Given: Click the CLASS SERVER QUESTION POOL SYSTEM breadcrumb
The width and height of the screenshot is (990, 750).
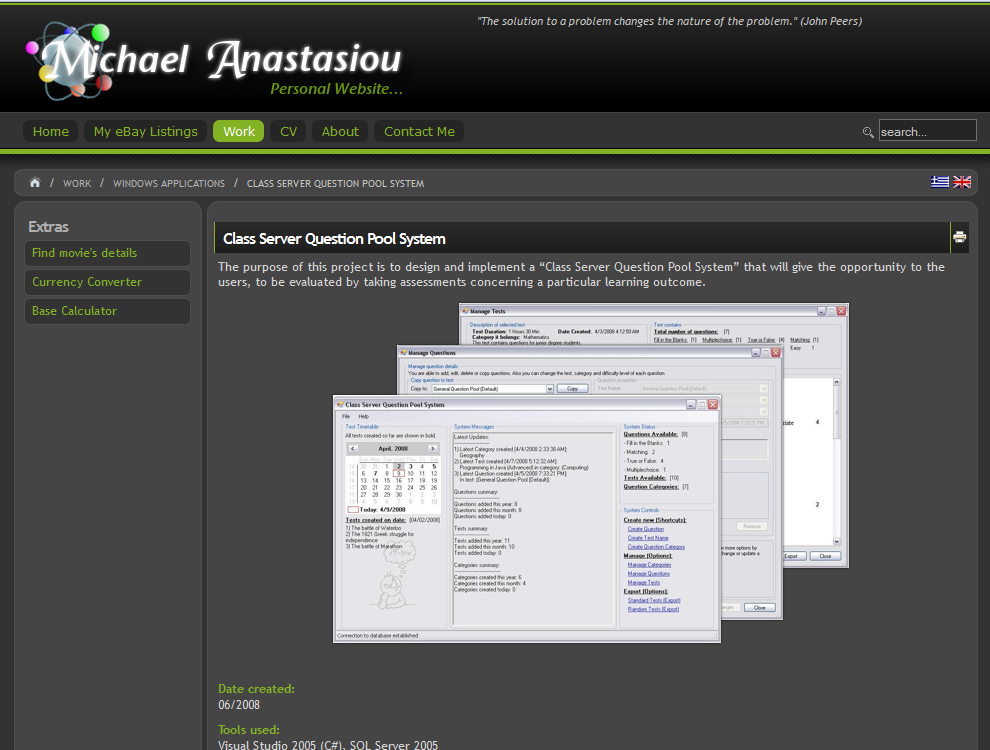Looking at the screenshot, I should point(335,184).
